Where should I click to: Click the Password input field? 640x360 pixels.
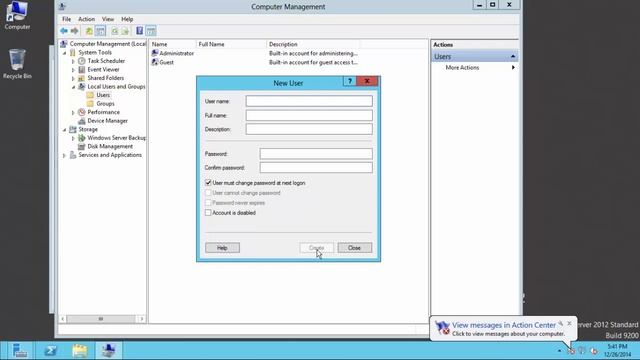point(316,153)
